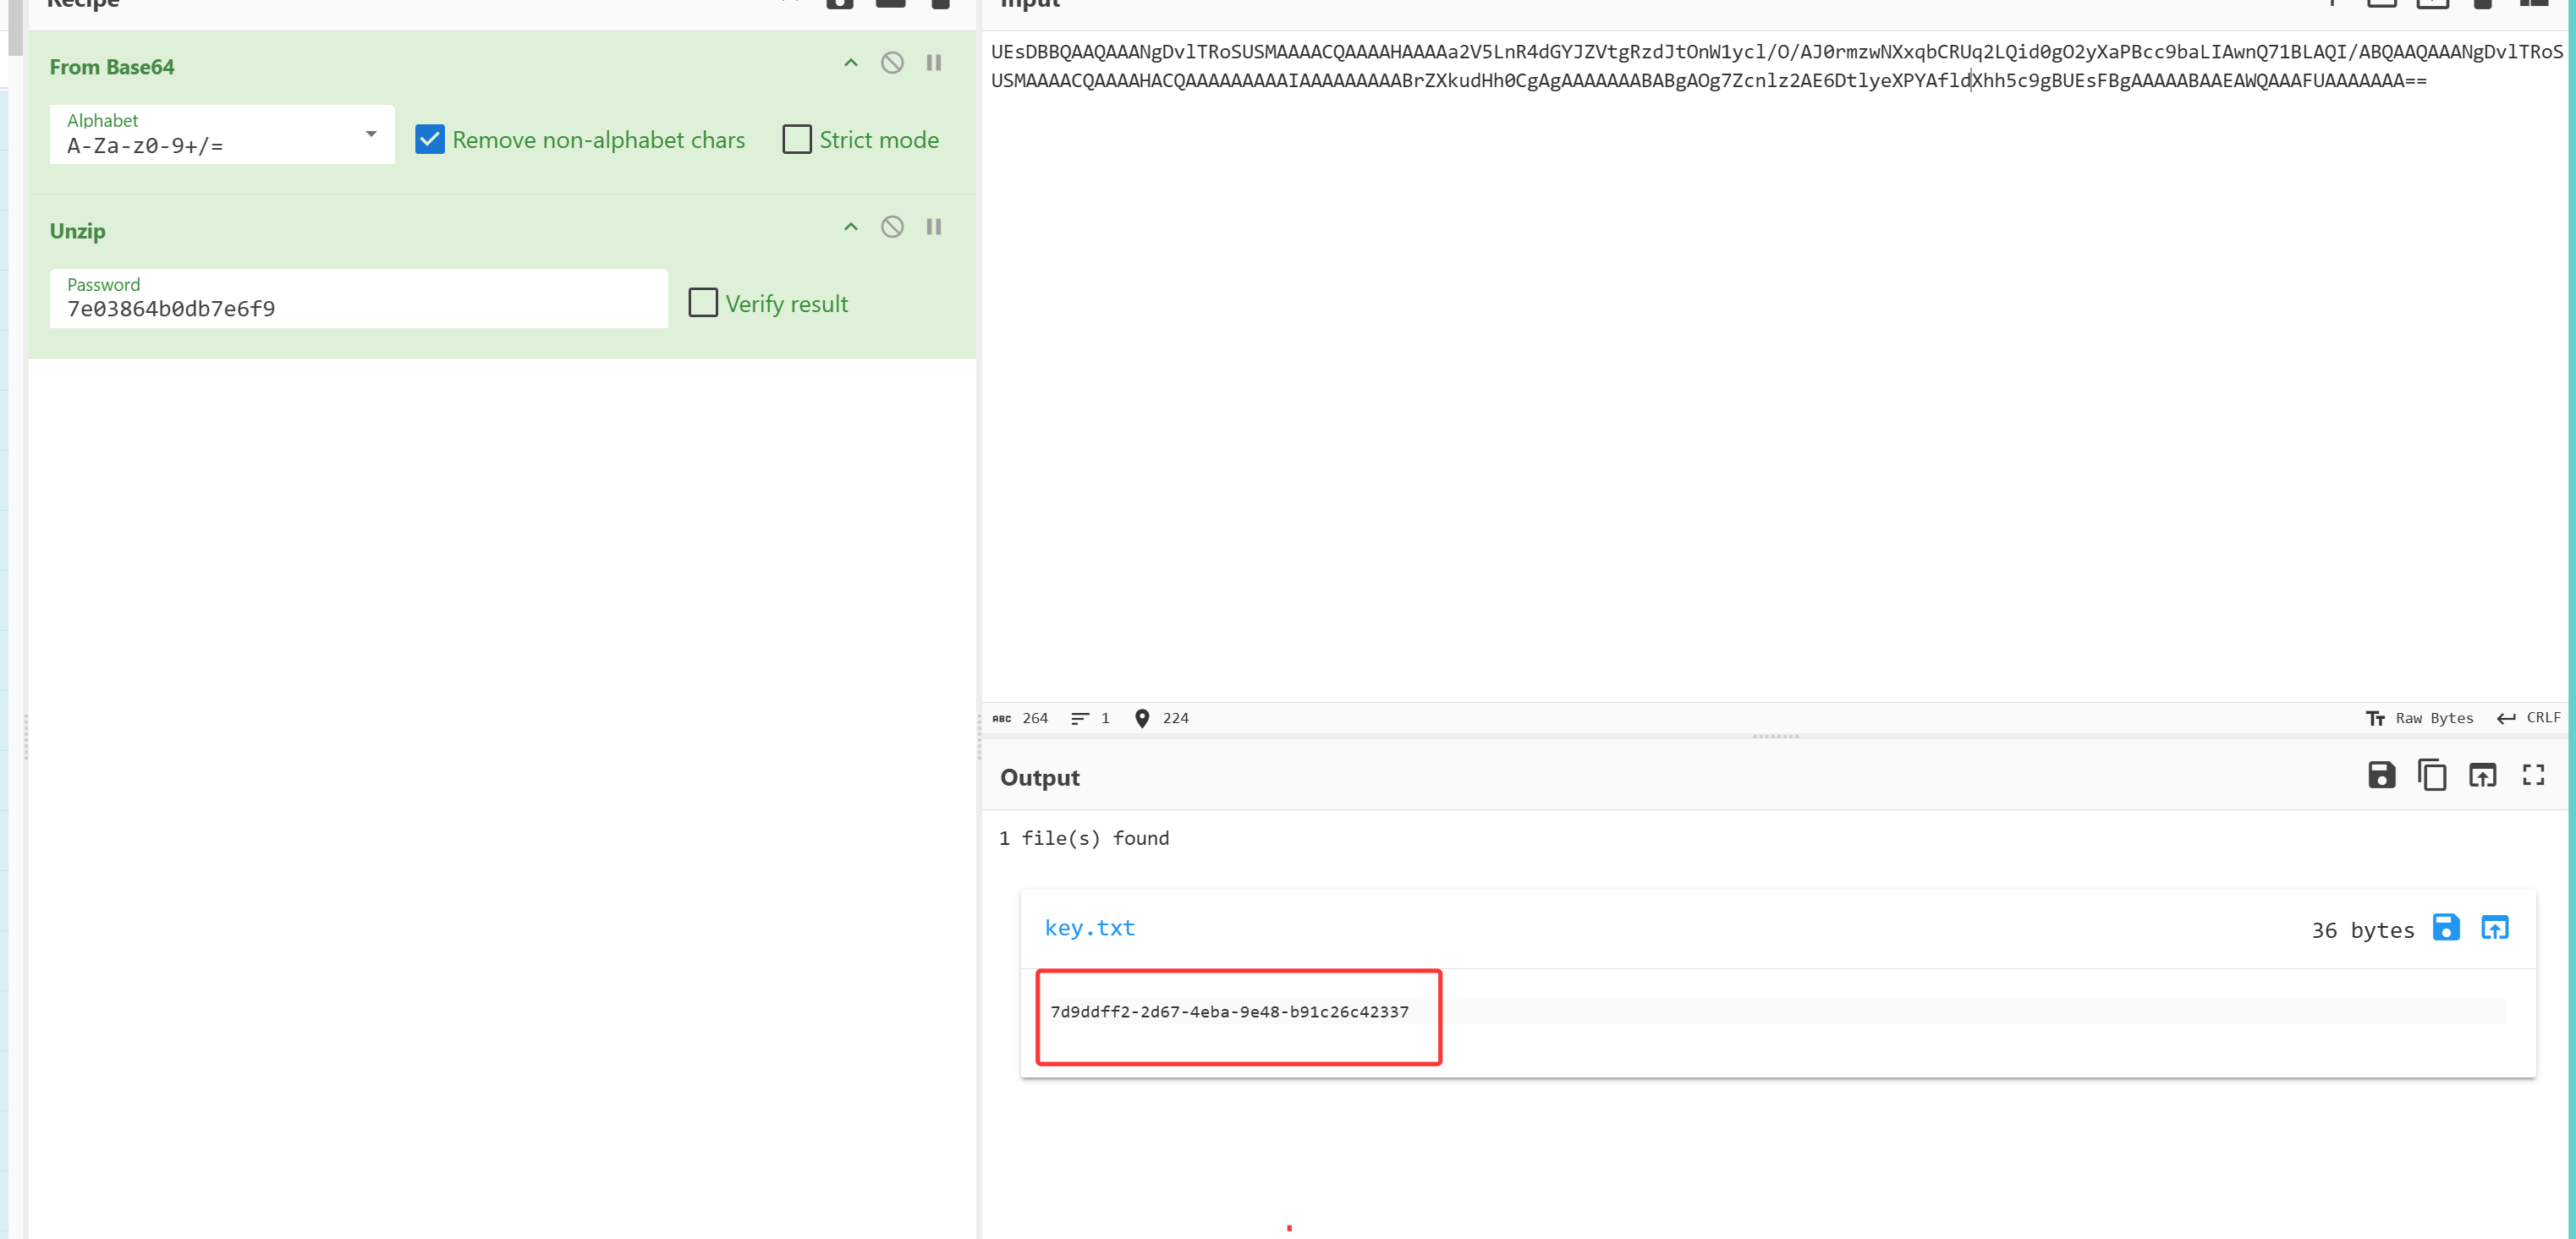This screenshot has height=1239, width=2576.
Task: Set breakpoint on From Base64 operation
Action: click(933, 63)
